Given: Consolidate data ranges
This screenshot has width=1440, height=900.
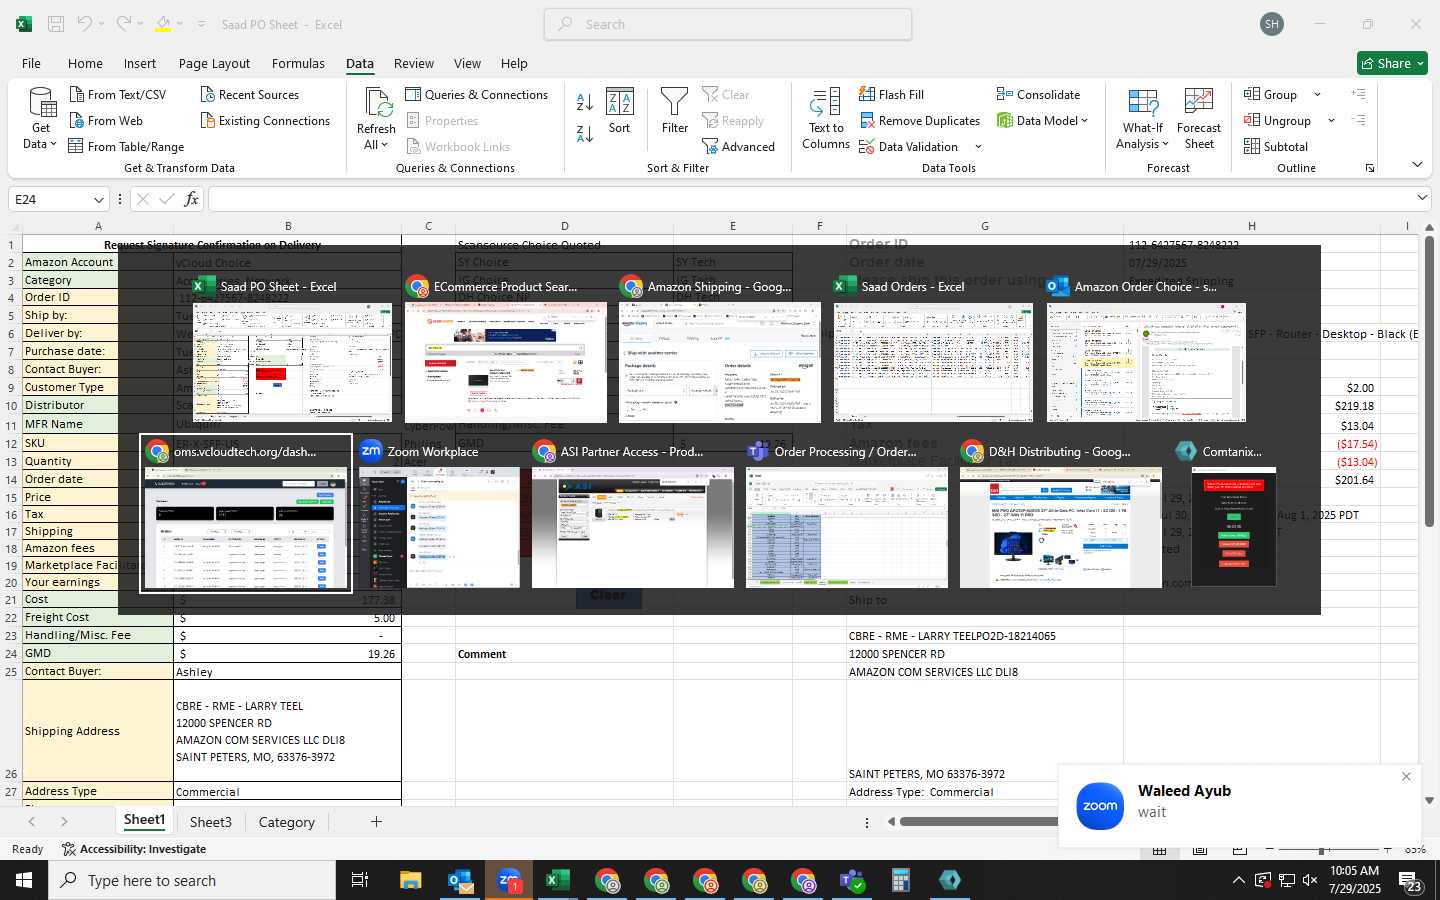Looking at the screenshot, I should (x=1038, y=95).
